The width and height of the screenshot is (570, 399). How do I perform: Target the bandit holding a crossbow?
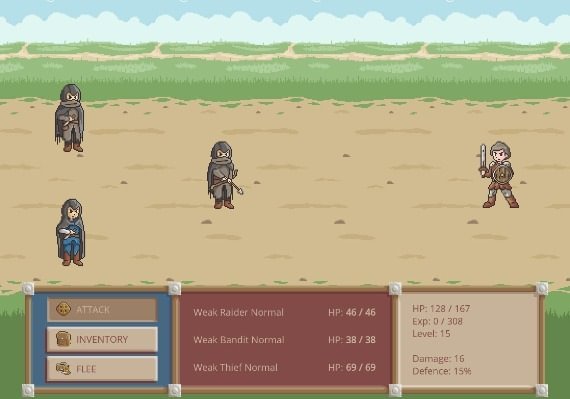point(224,175)
